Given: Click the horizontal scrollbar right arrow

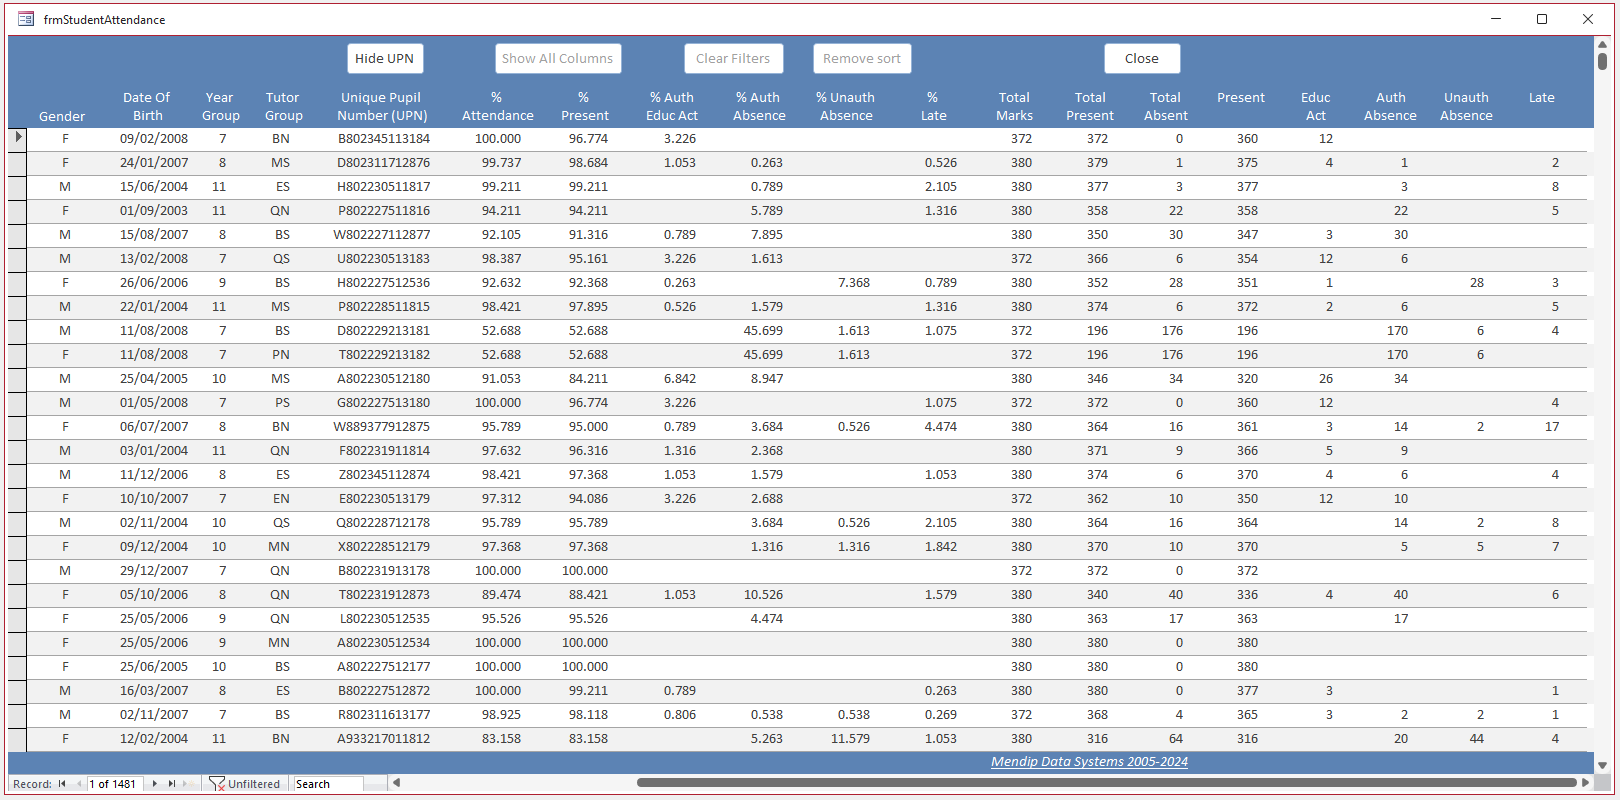Looking at the screenshot, I should point(1585,783).
